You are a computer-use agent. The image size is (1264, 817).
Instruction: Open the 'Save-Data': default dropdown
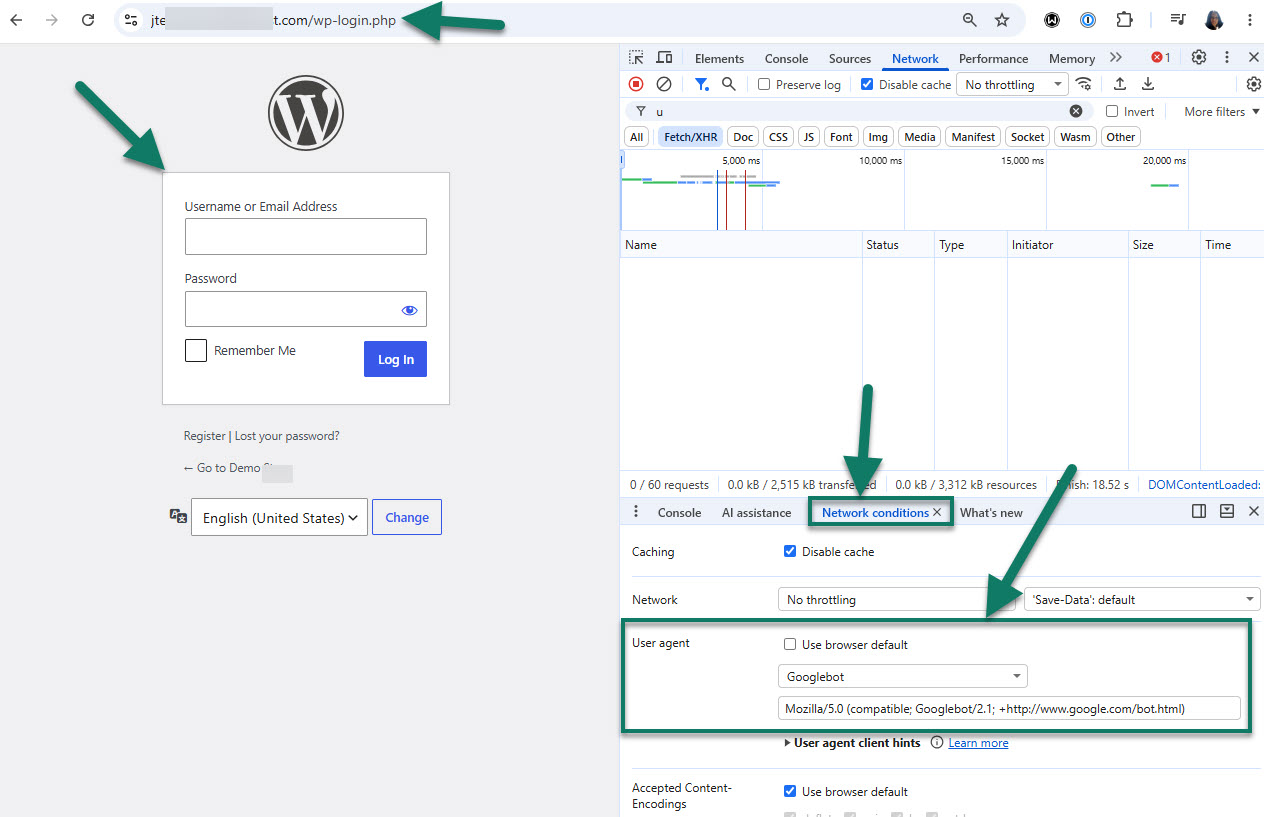1141,599
